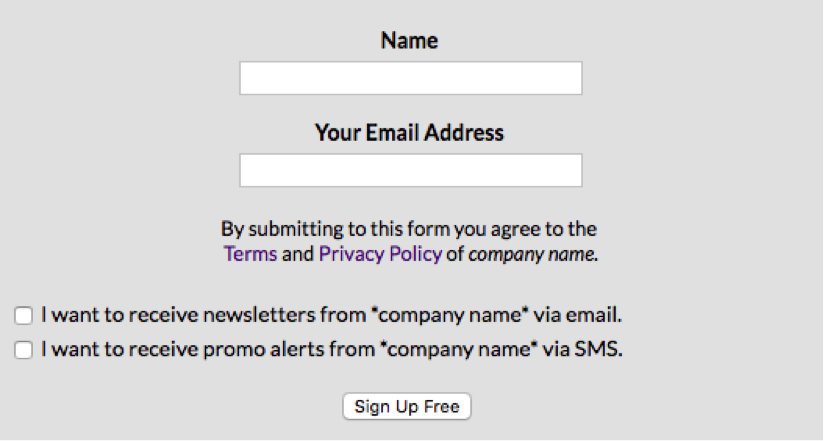Click the italic company name text
The image size is (824, 441).
[533, 254]
